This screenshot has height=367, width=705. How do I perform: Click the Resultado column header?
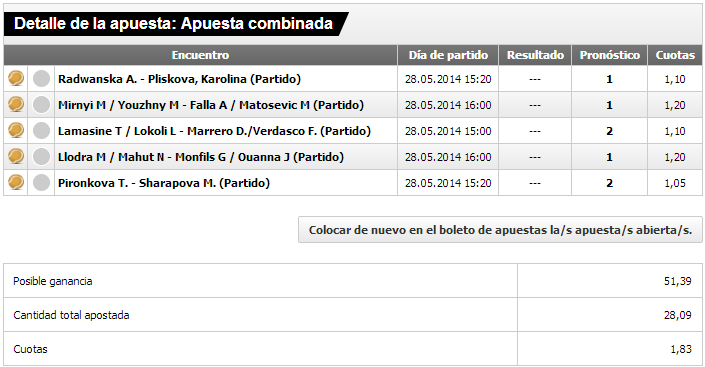pyautogui.click(x=535, y=55)
